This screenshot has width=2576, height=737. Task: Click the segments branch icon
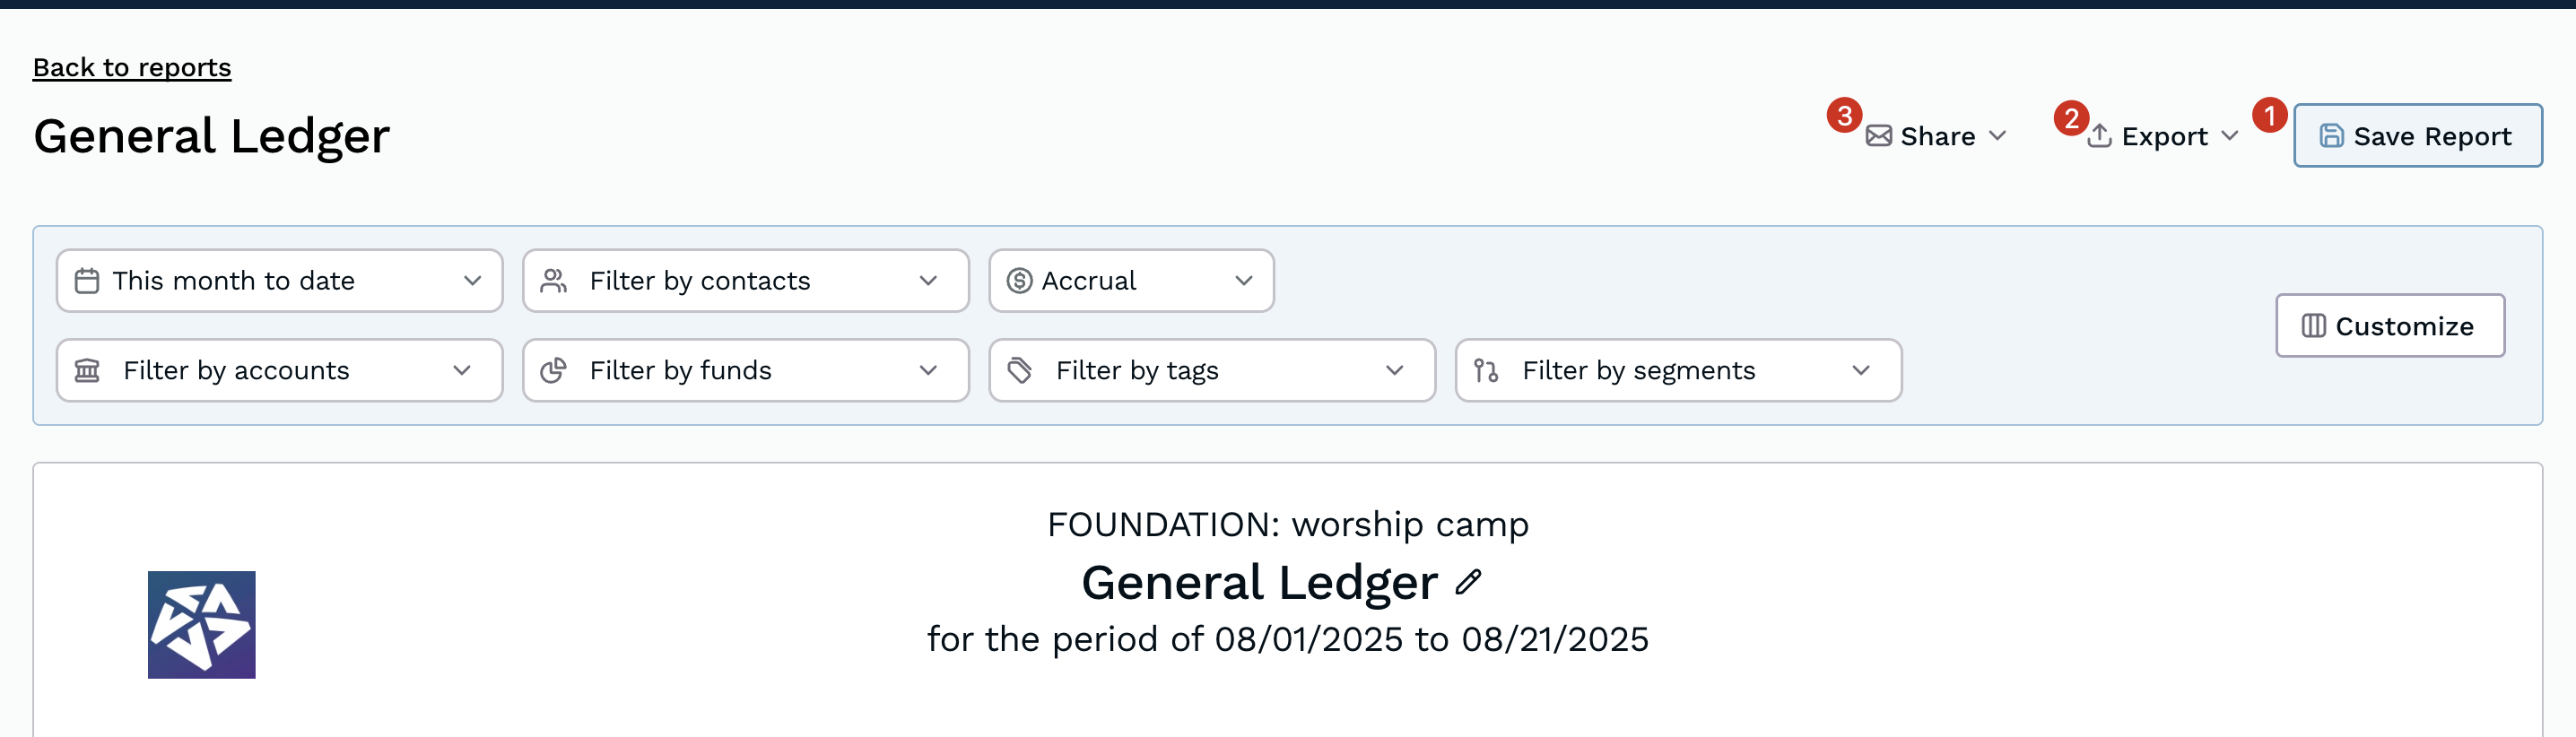pyautogui.click(x=1486, y=371)
